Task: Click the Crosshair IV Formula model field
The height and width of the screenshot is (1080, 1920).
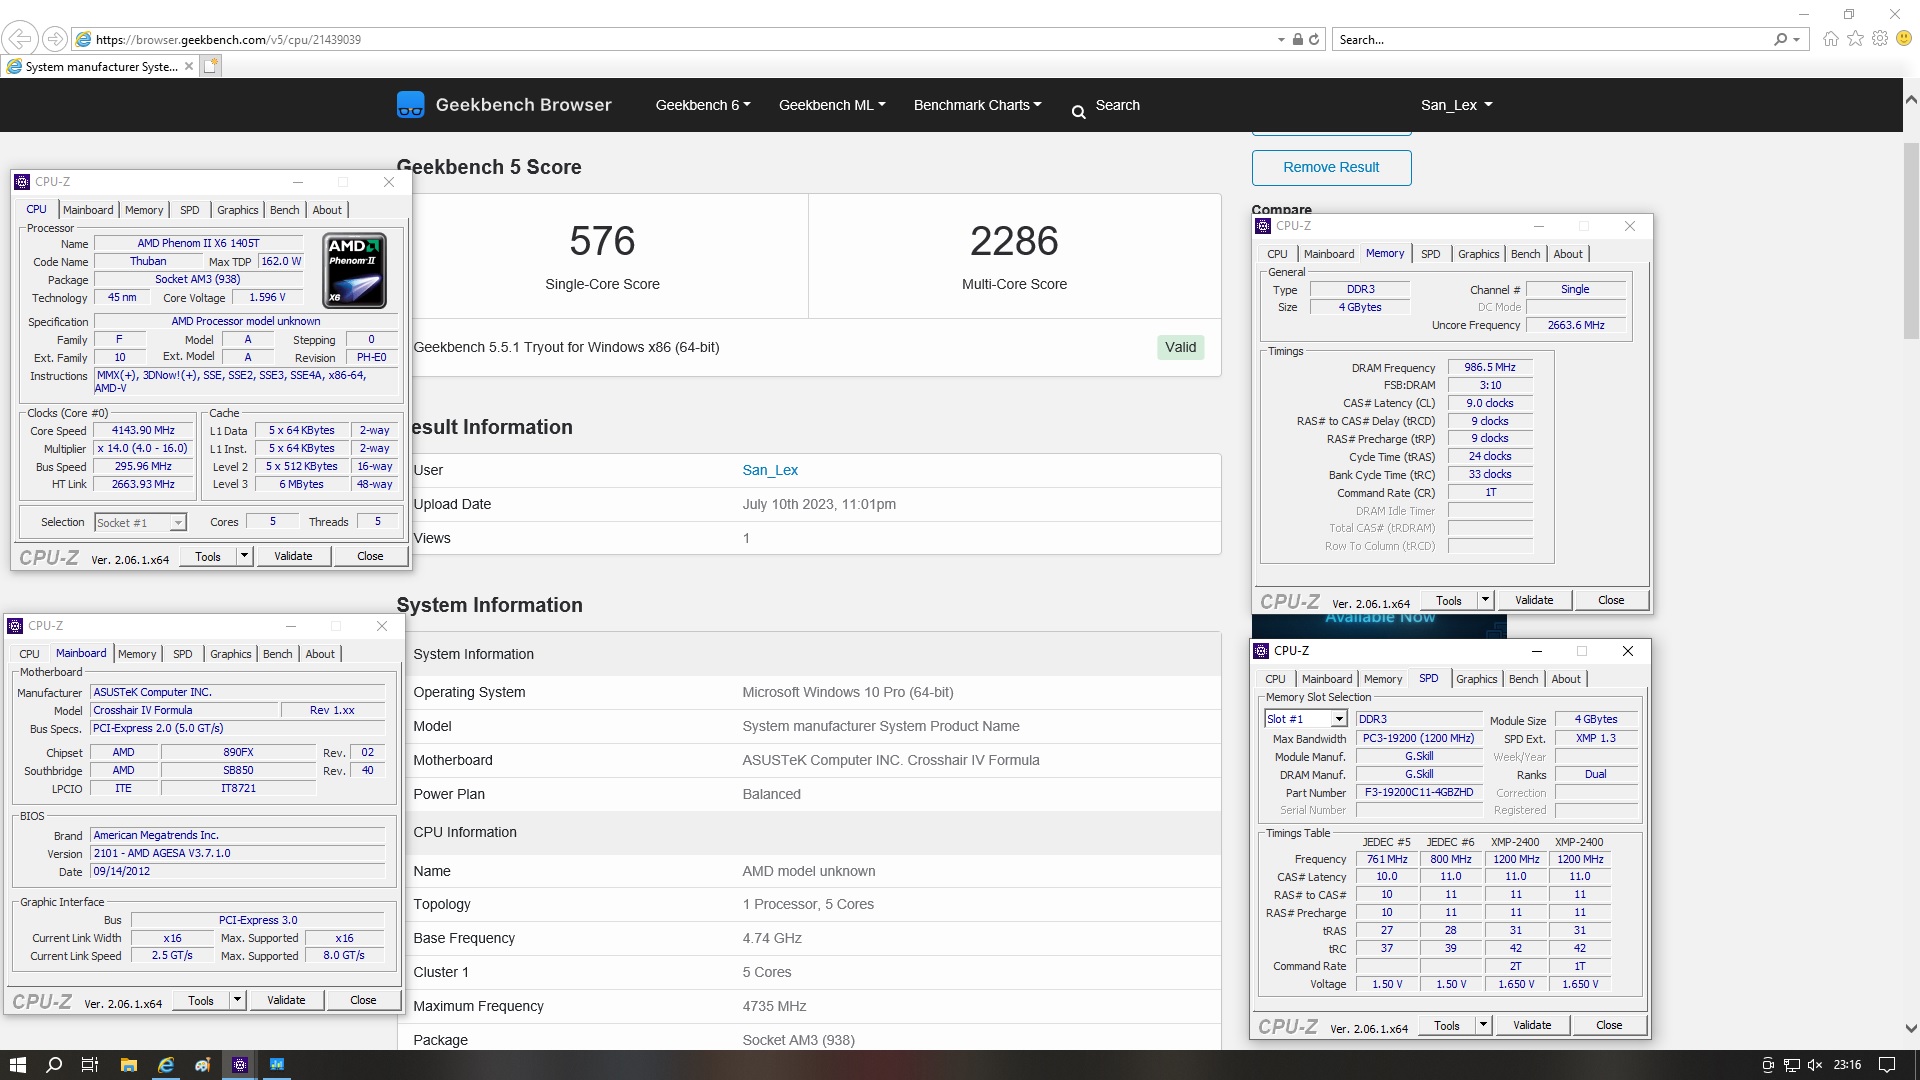Action: pos(184,710)
